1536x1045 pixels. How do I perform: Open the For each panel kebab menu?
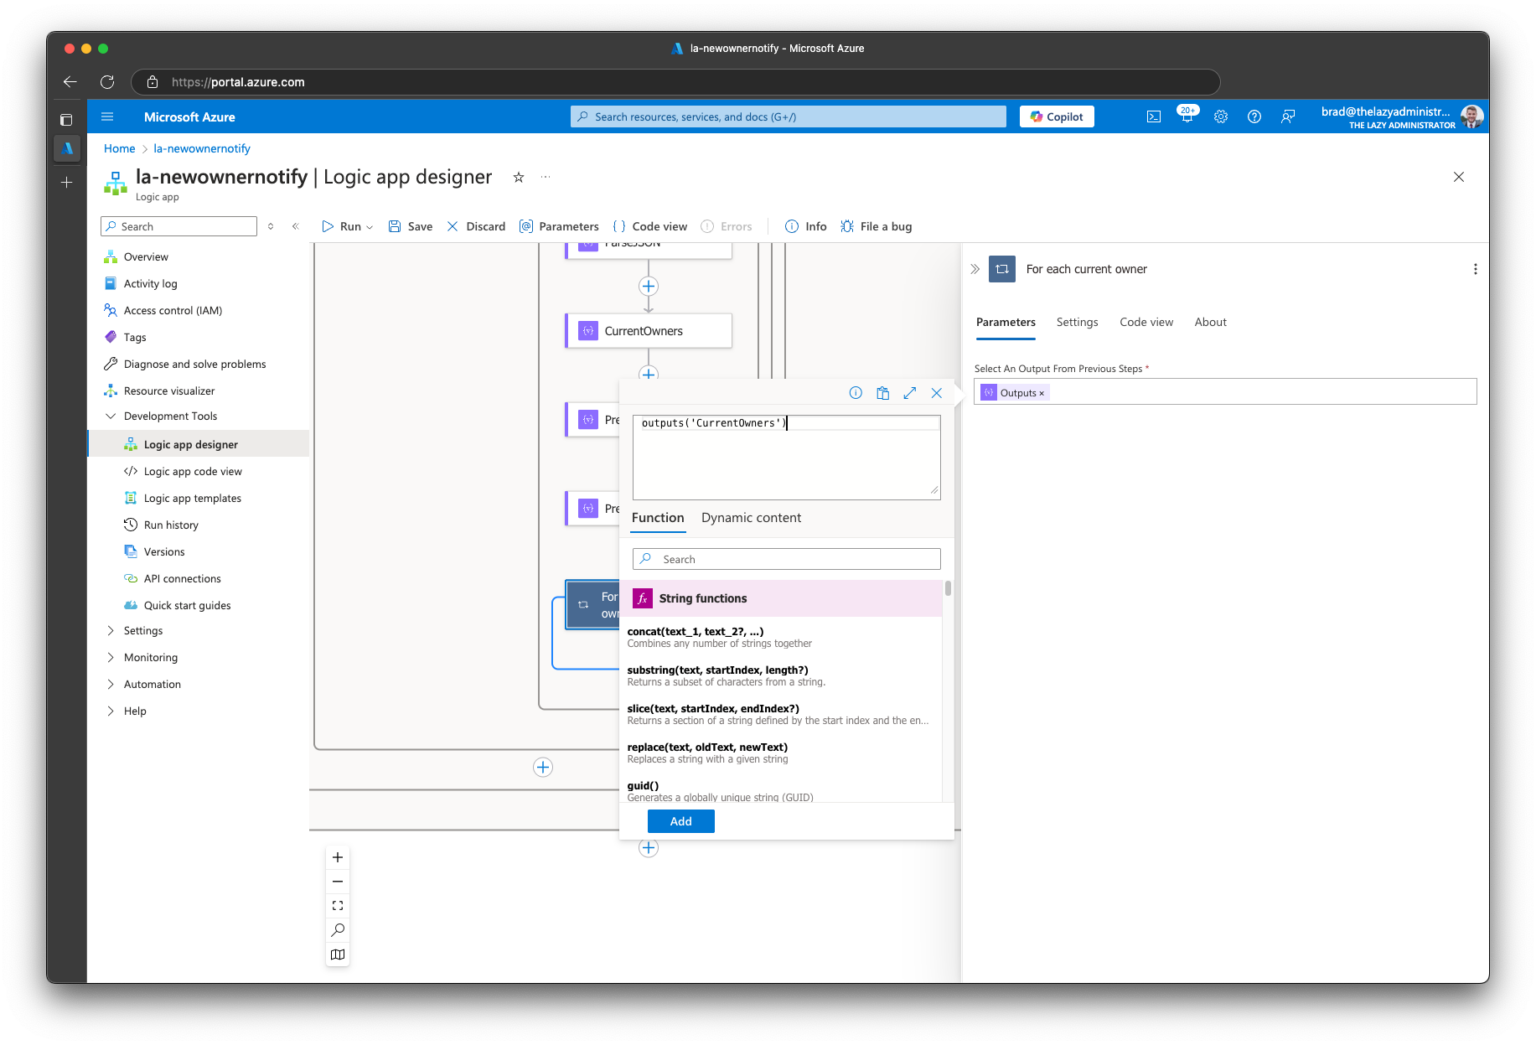pos(1475,269)
